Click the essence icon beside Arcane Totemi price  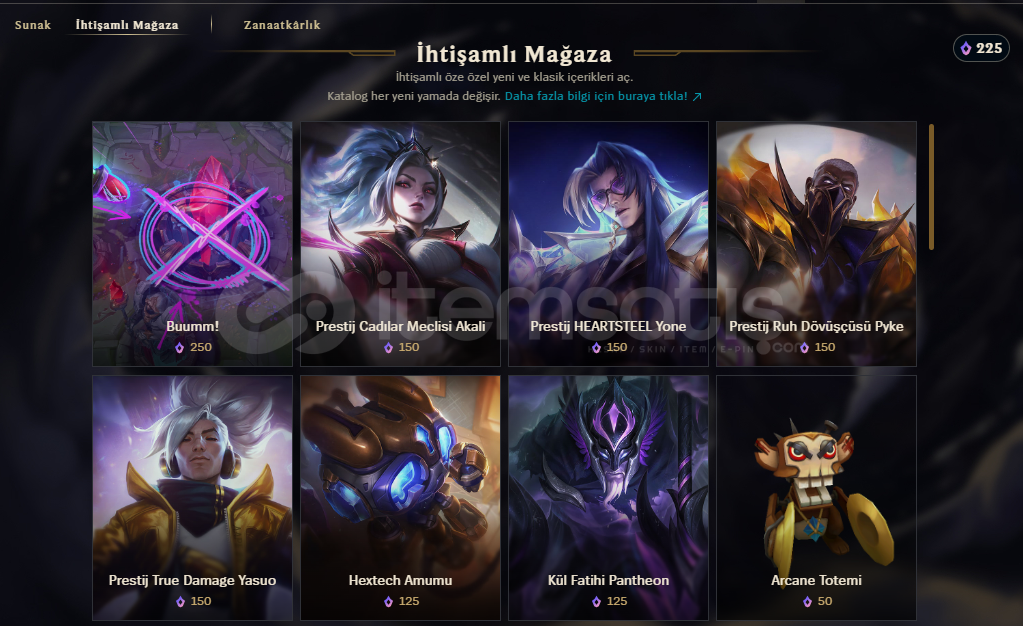pyautogui.click(x=808, y=601)
